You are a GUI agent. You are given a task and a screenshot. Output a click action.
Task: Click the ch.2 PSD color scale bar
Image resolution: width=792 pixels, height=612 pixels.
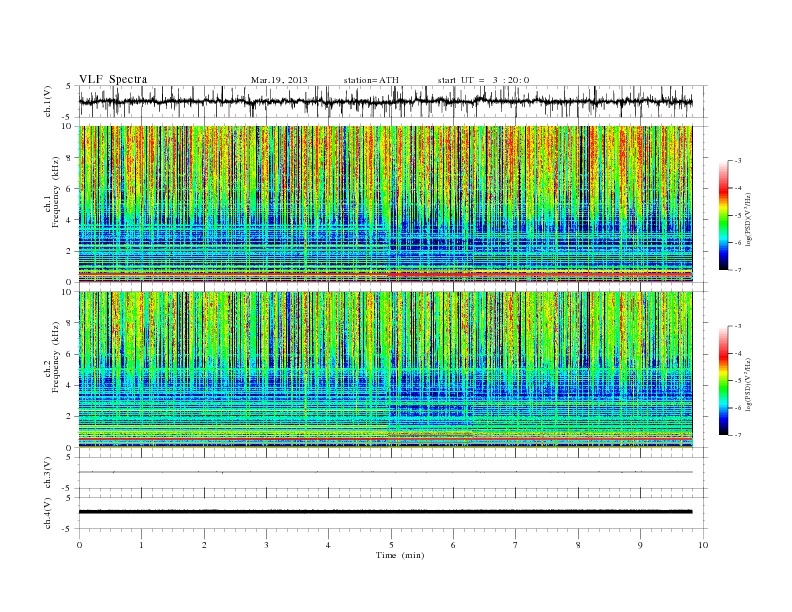pyautogui.click(x=724, y=381)
